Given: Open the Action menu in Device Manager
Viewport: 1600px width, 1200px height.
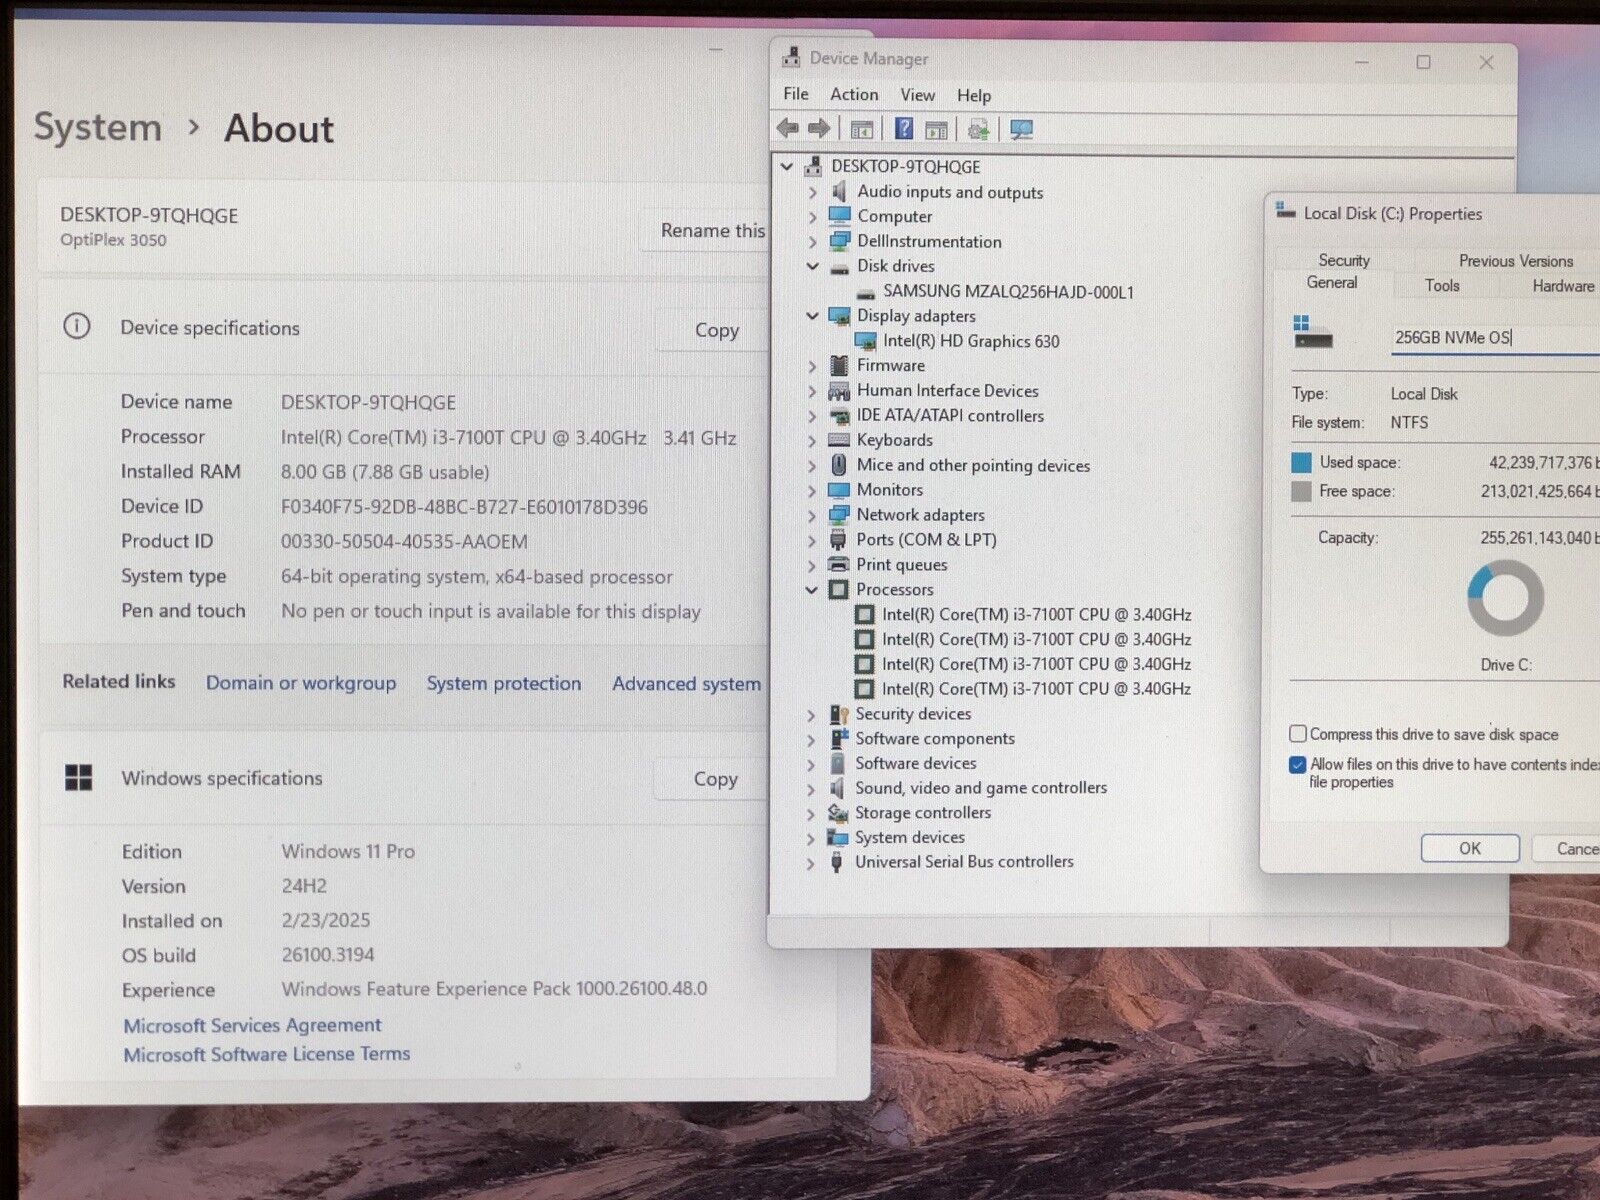Looking at the screenshot, I should click(854, 94).
